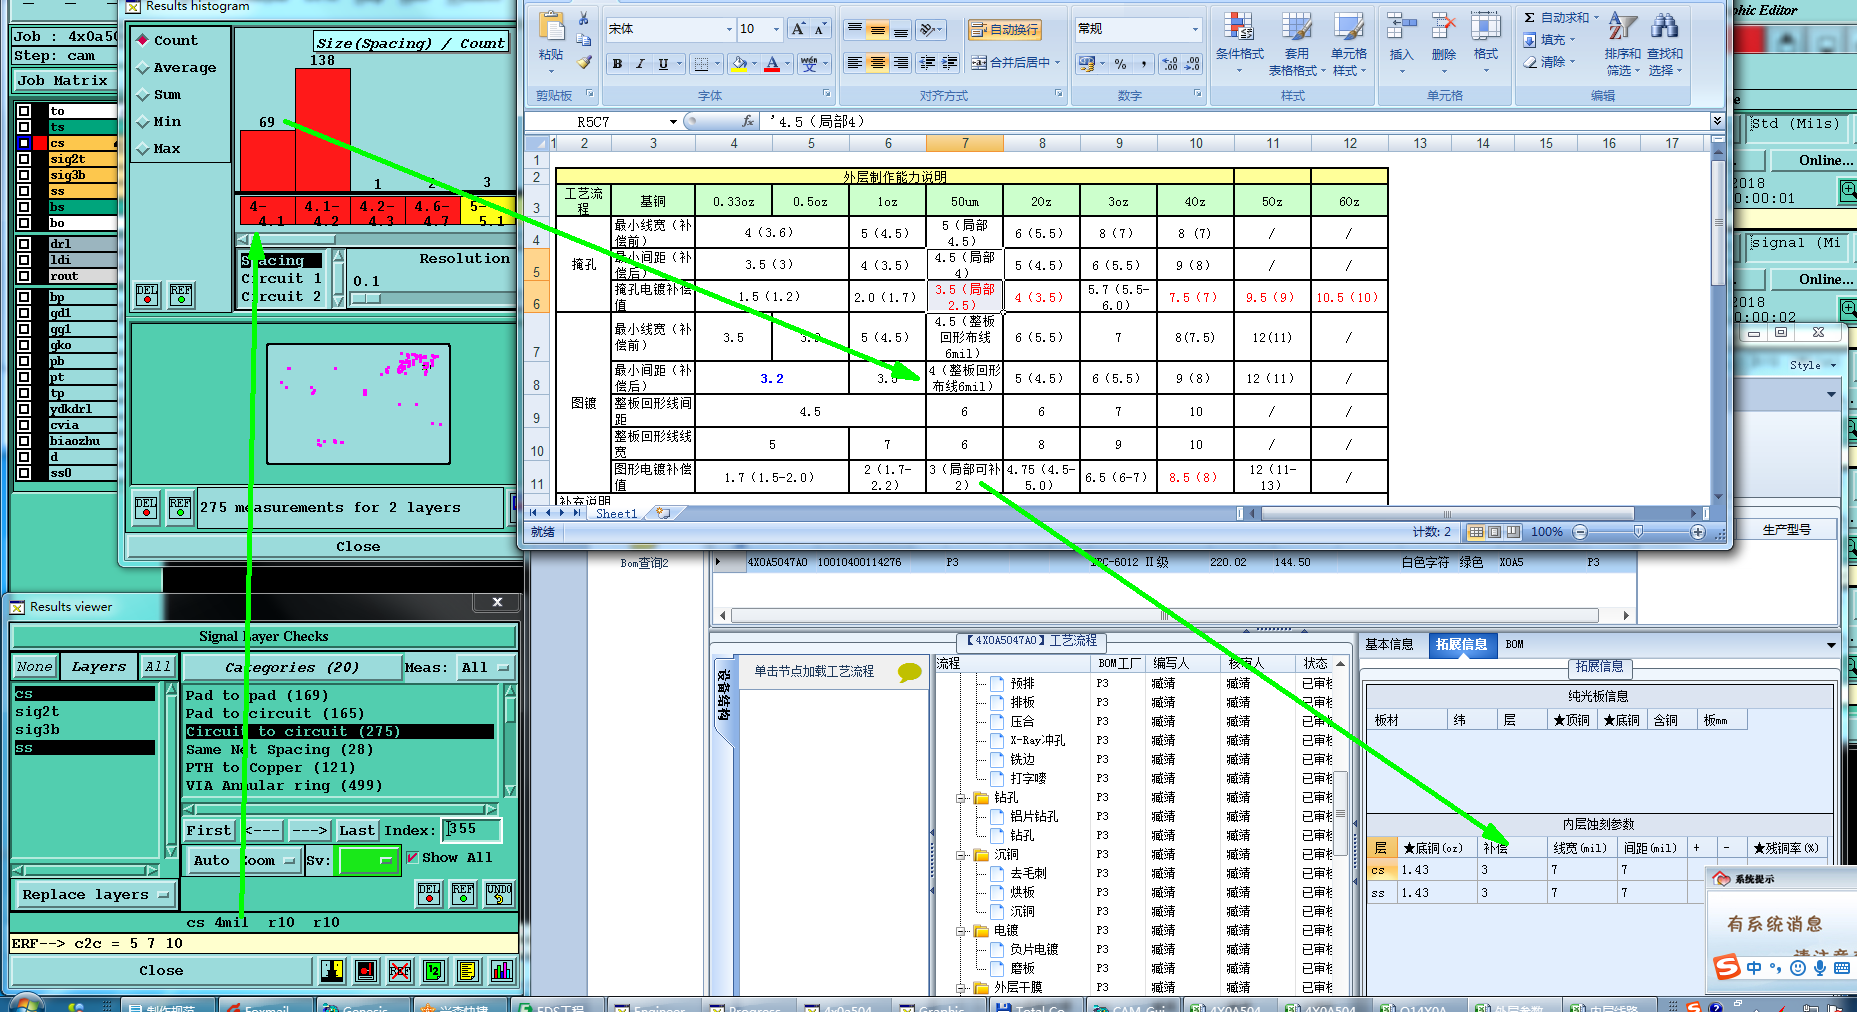
Task: Select the Average radio option
Action: 144,68
